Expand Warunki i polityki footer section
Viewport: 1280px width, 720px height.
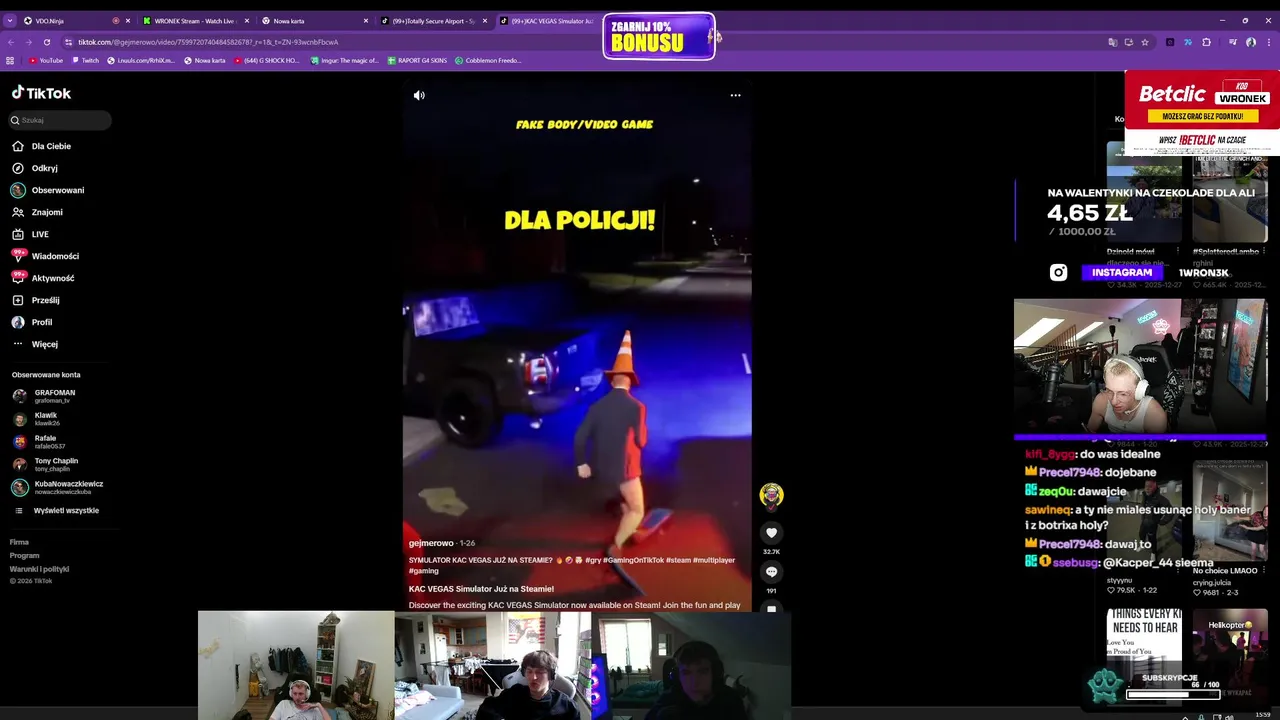(39, 569)
